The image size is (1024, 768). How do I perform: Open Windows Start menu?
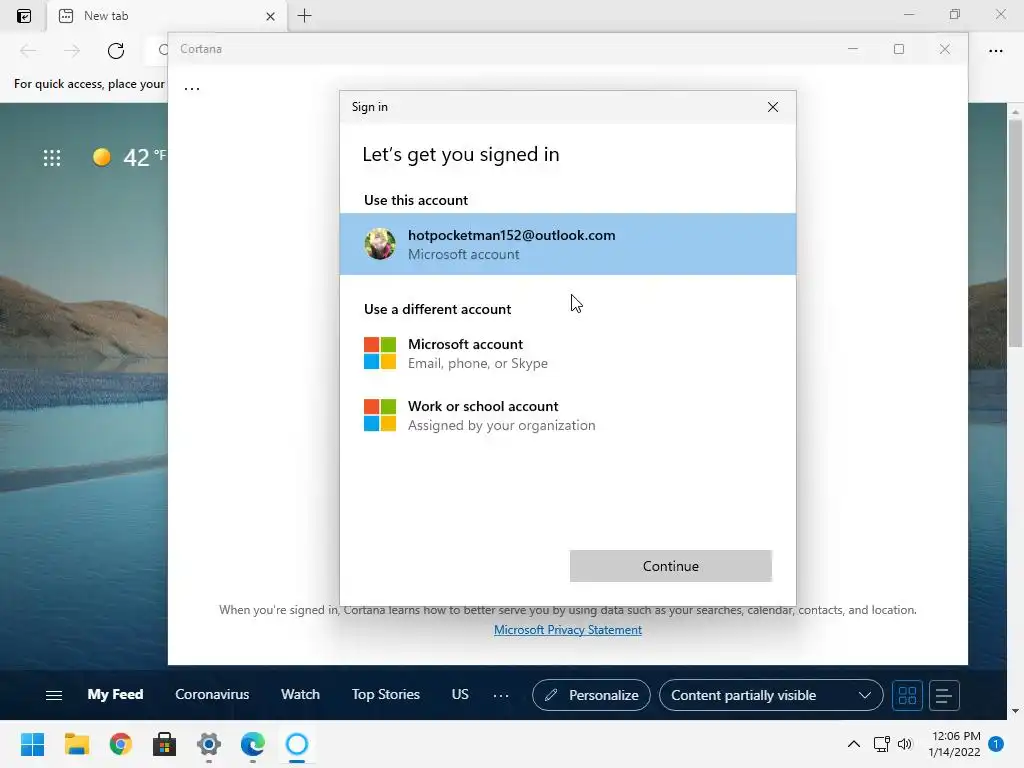coord(32,744)
